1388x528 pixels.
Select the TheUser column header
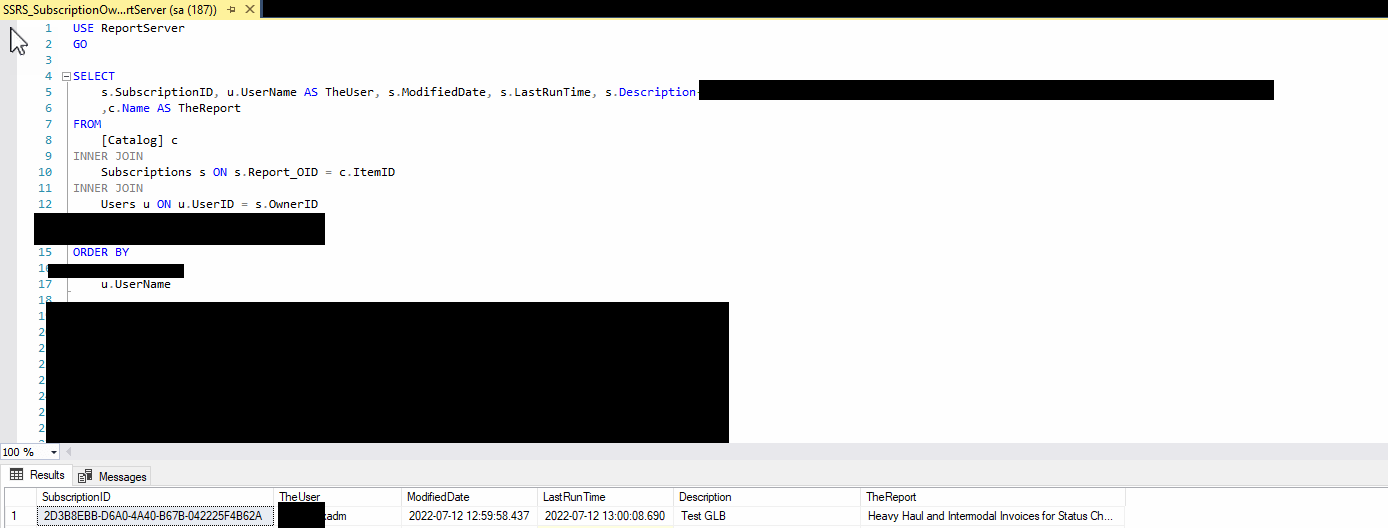coord(338,497)
